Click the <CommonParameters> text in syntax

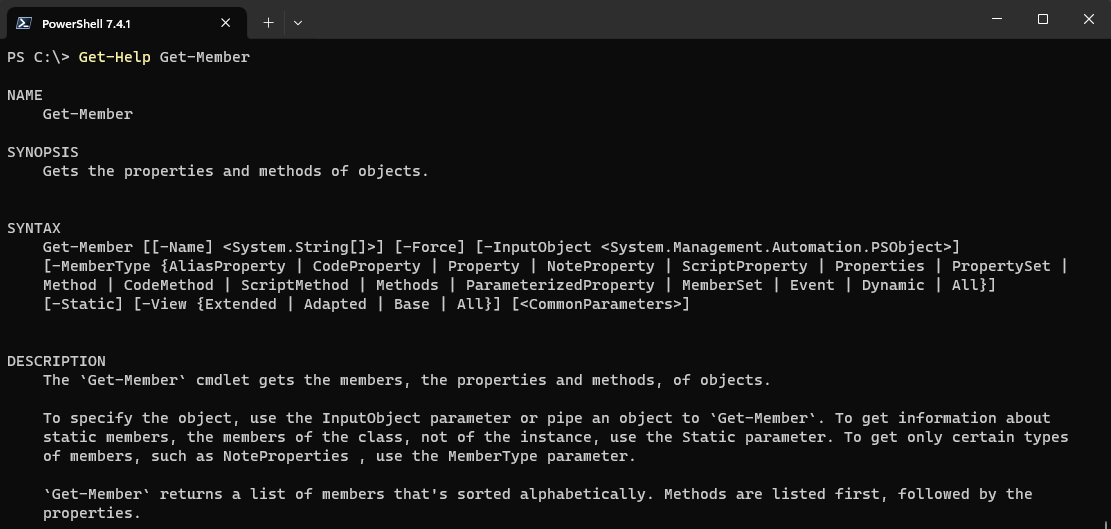pos(600,304)
